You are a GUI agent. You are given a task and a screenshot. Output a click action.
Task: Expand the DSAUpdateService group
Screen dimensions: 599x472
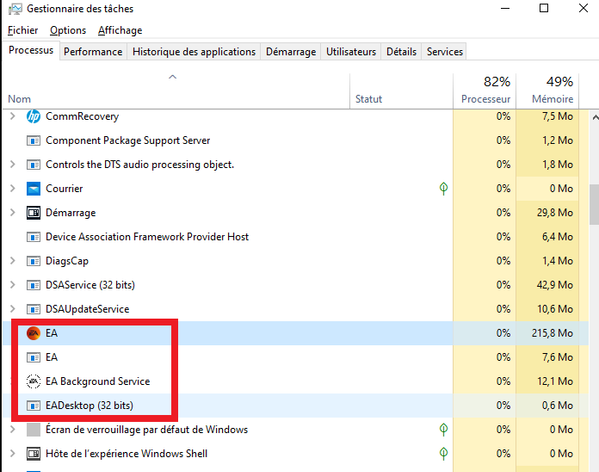pyautogui.click(x=13, y=309)
